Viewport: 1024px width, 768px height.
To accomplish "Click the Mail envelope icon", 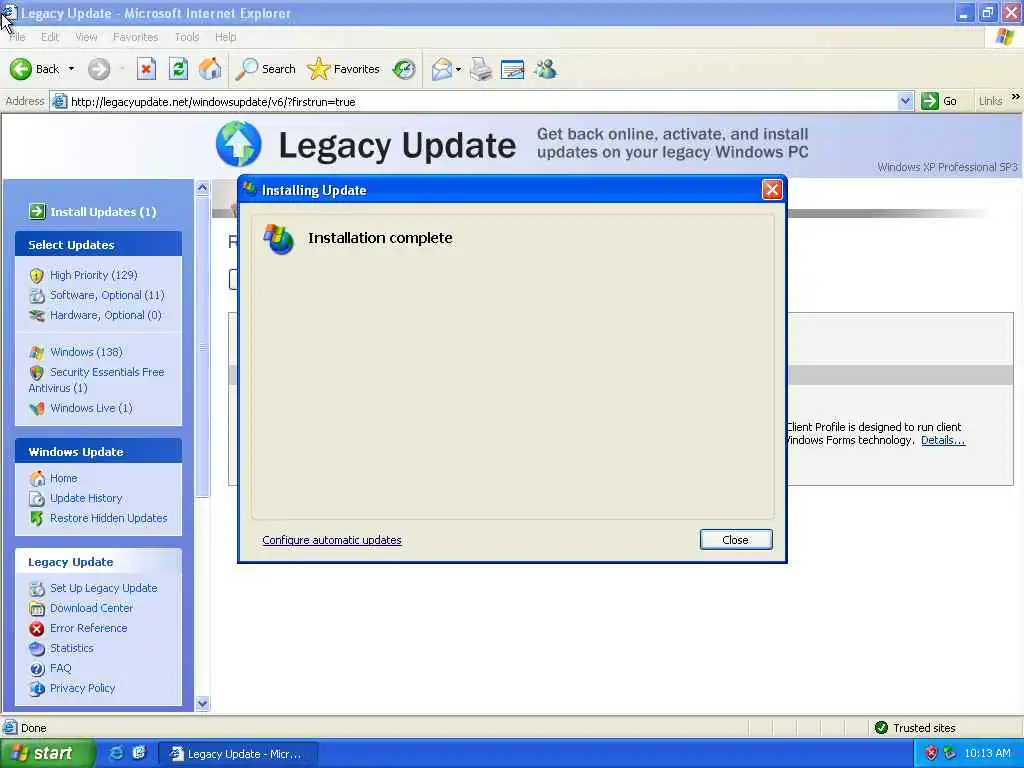I will [x=441, y=69].
